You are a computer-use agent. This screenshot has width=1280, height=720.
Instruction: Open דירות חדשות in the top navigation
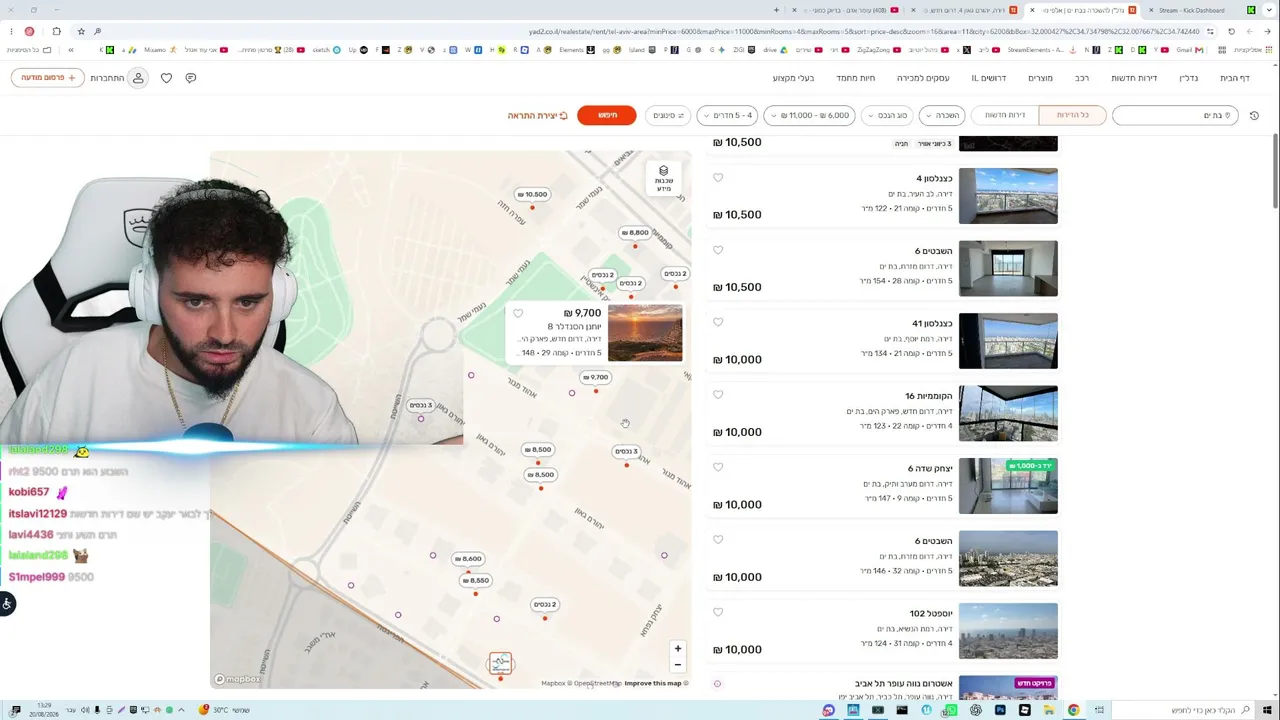pos(1134,78)
